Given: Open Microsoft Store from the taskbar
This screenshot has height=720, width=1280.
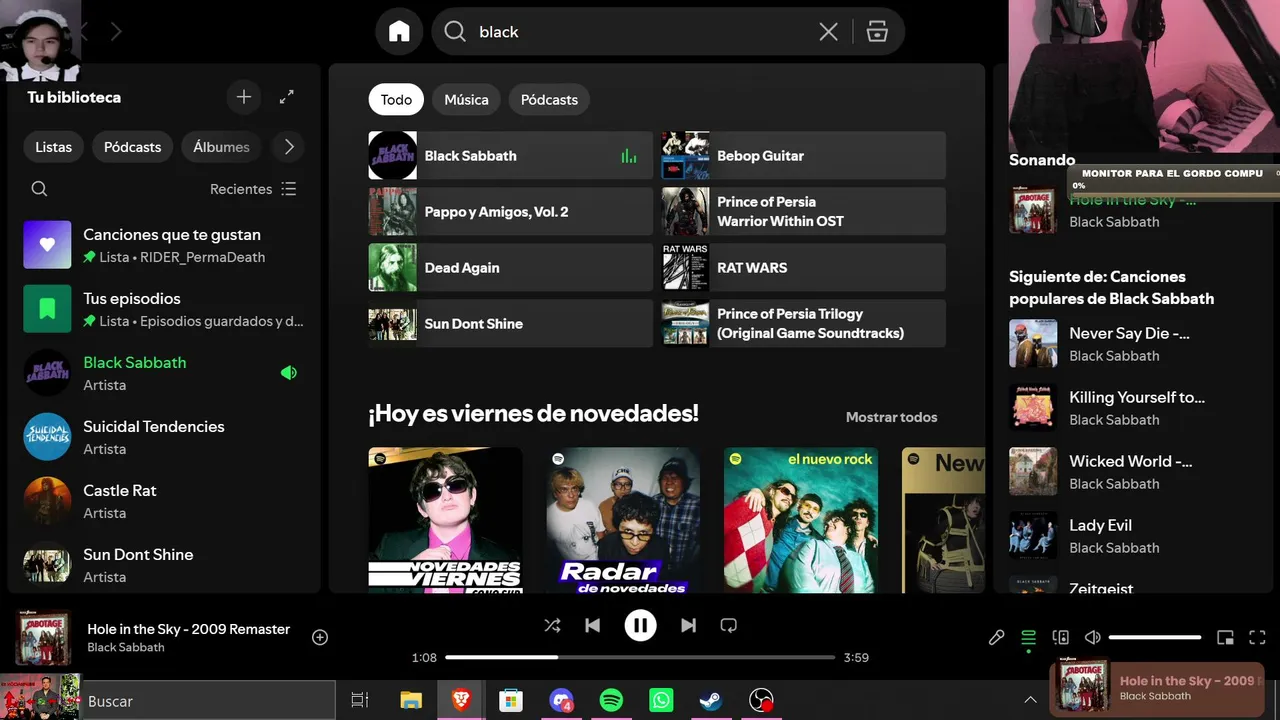Looking at the screenshot, I should [x=511, y=701].
